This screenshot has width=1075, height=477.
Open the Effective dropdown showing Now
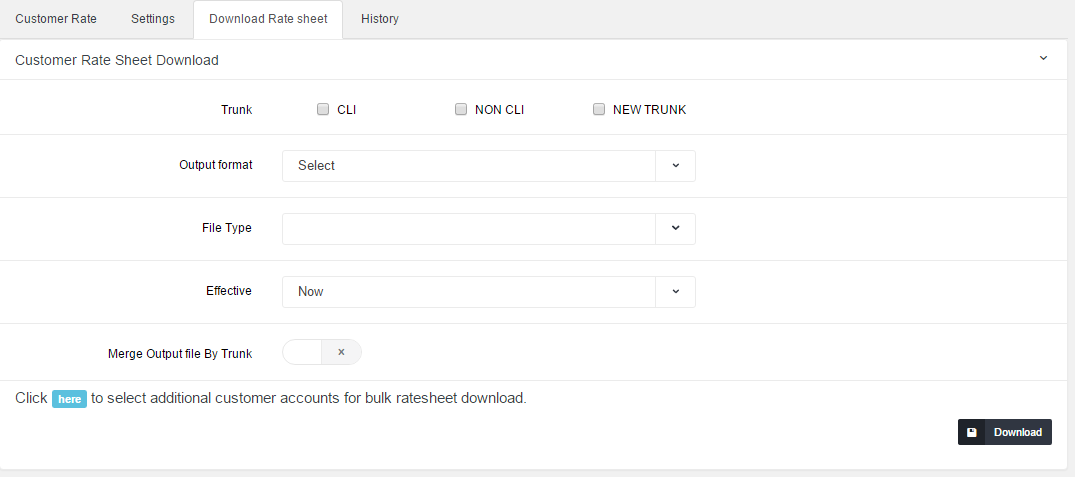pos(468,292)
